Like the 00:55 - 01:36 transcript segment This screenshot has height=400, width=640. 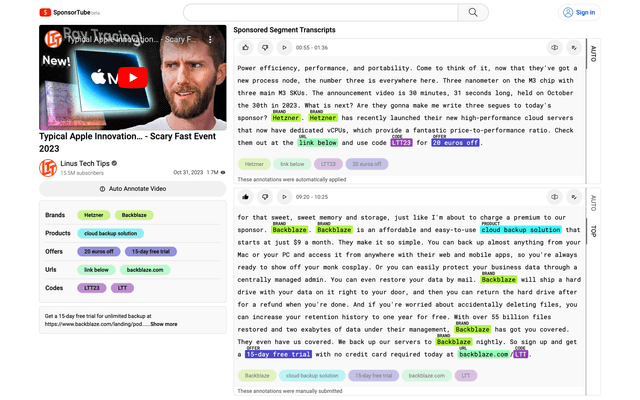[245, 48]
